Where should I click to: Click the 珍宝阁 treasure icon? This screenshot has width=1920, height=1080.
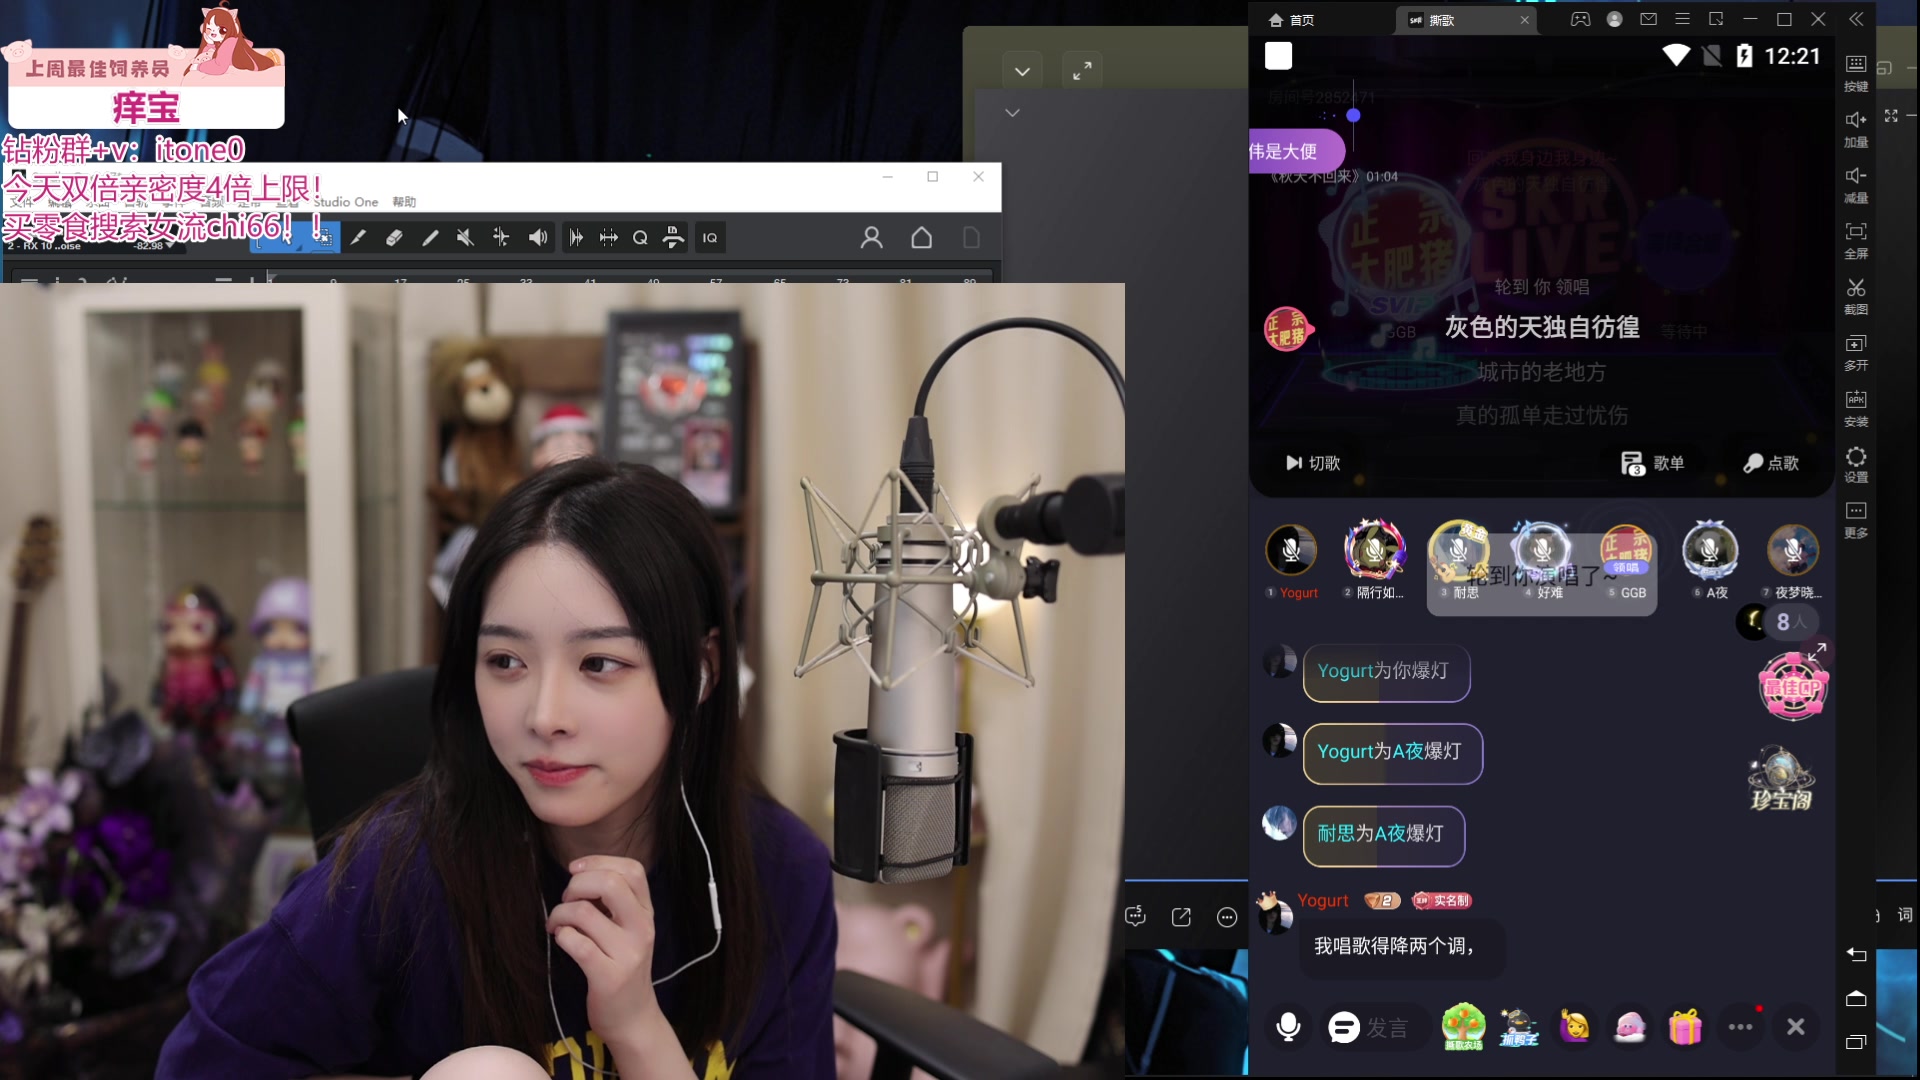coord(1781,778)
